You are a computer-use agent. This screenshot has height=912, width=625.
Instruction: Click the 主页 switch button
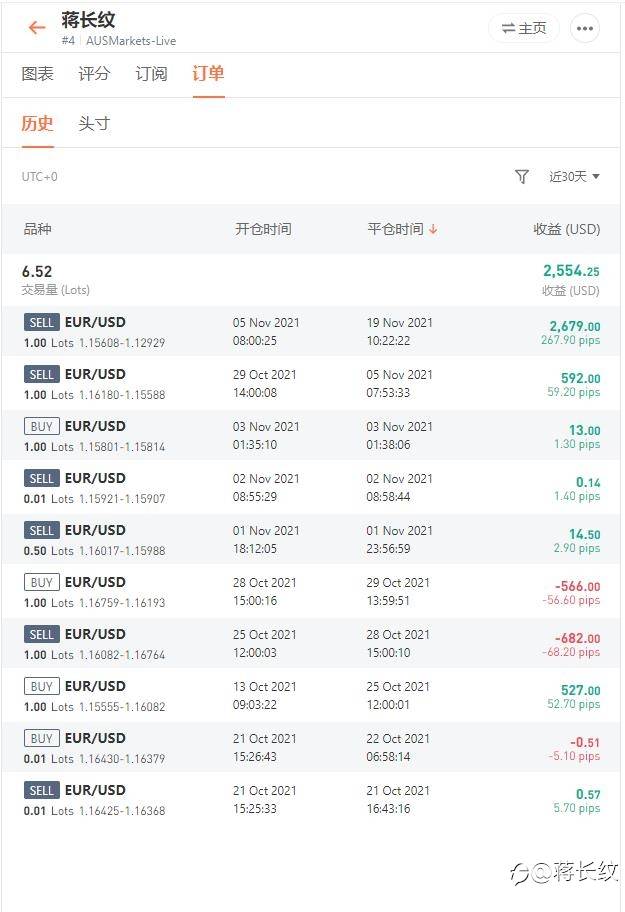(524, 28)
